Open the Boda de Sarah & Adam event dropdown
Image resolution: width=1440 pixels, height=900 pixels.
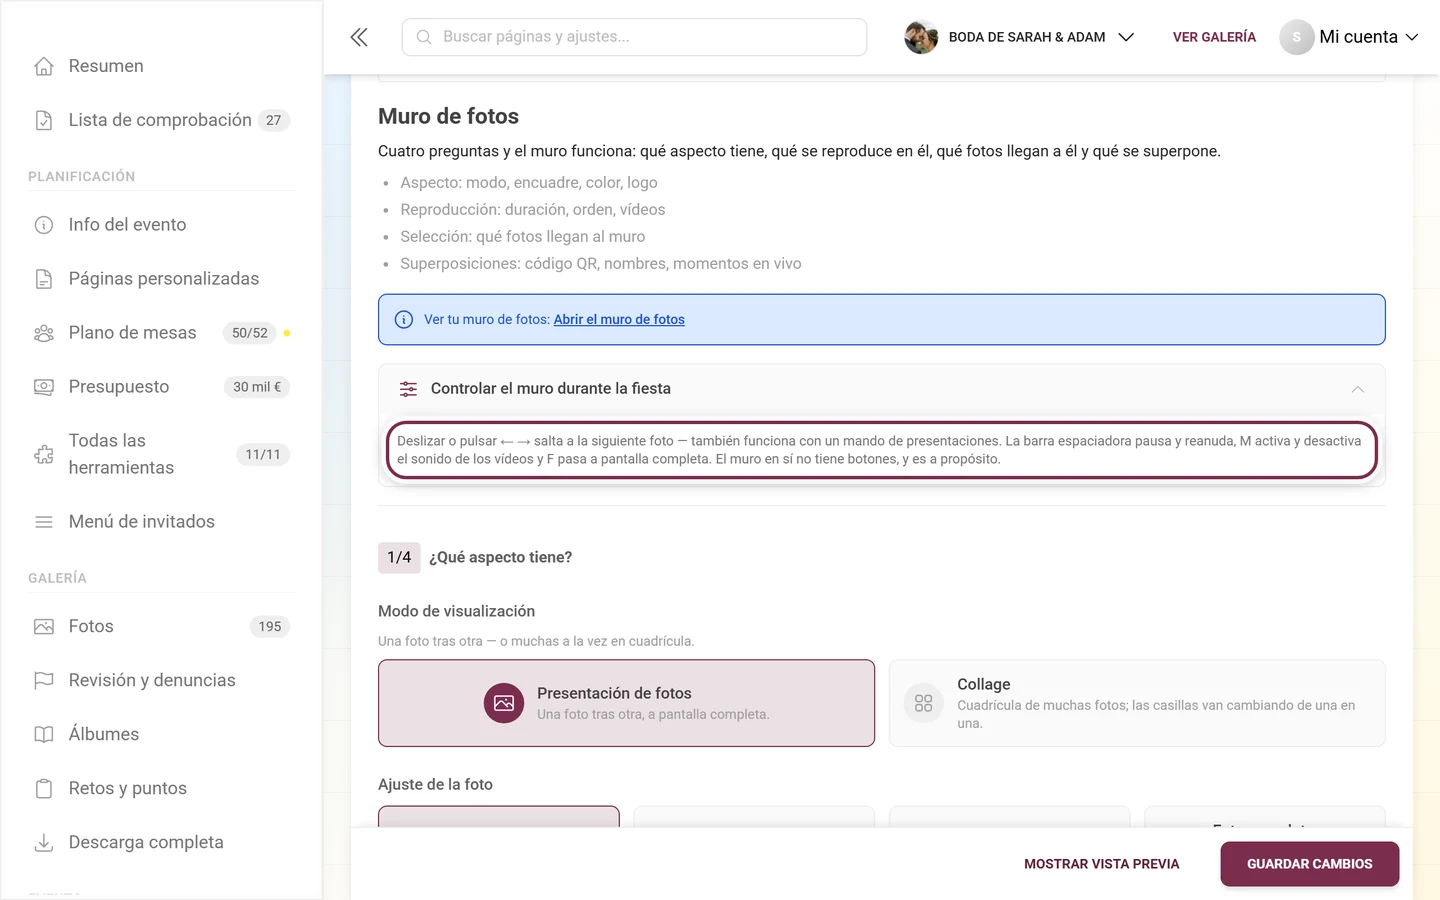pos(1020,37)
